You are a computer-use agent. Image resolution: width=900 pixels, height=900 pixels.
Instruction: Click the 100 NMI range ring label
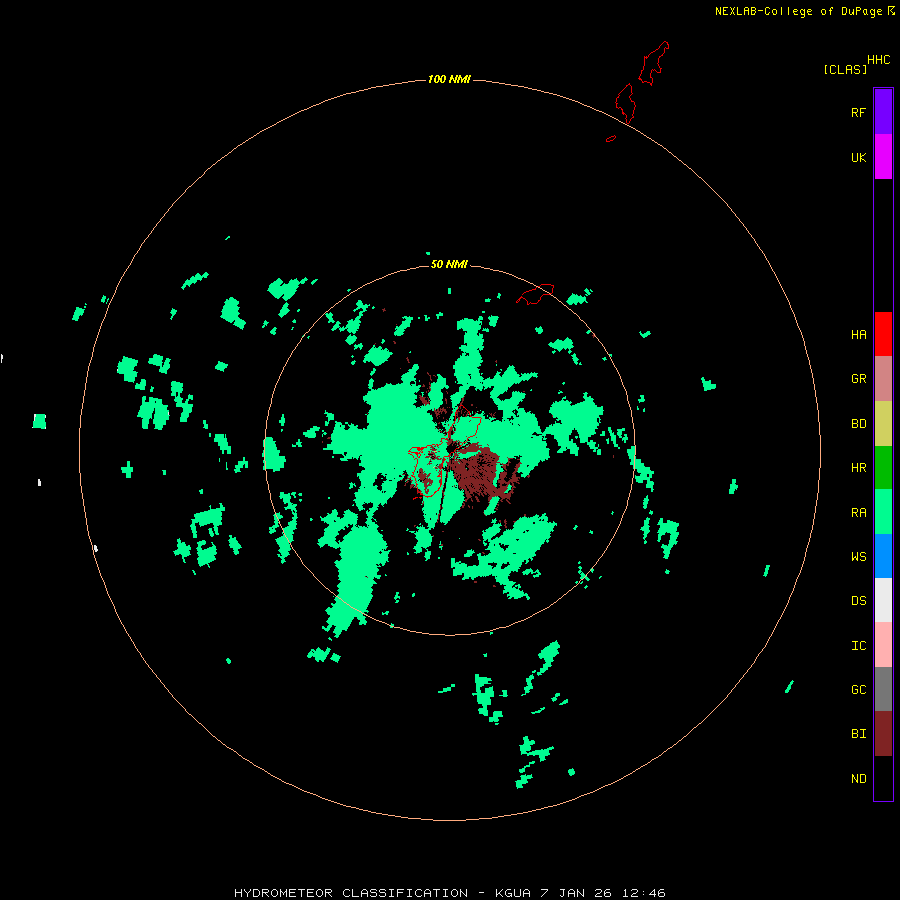tap(449, 79)
